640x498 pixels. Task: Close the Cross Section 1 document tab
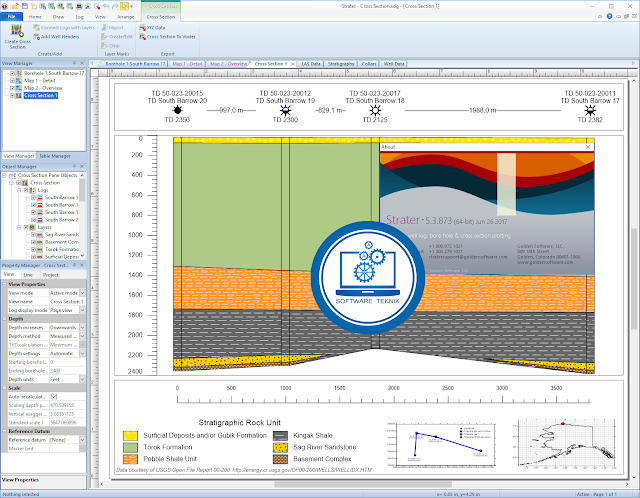coord(293,64)
